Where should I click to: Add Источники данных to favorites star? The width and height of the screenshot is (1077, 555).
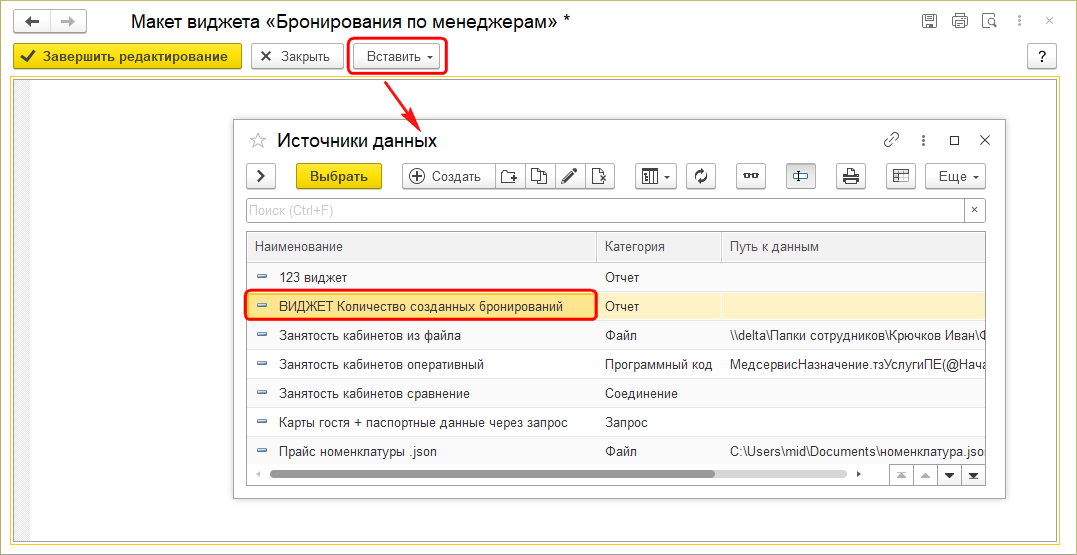point(258,141)
